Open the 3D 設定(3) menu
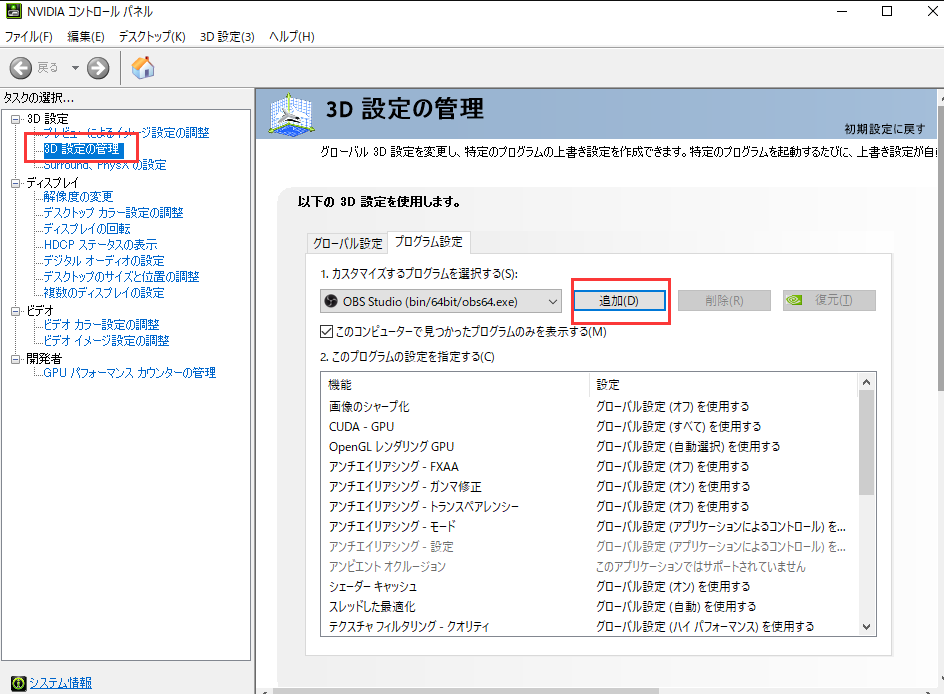The image size is (944, 694). (227, 37)
